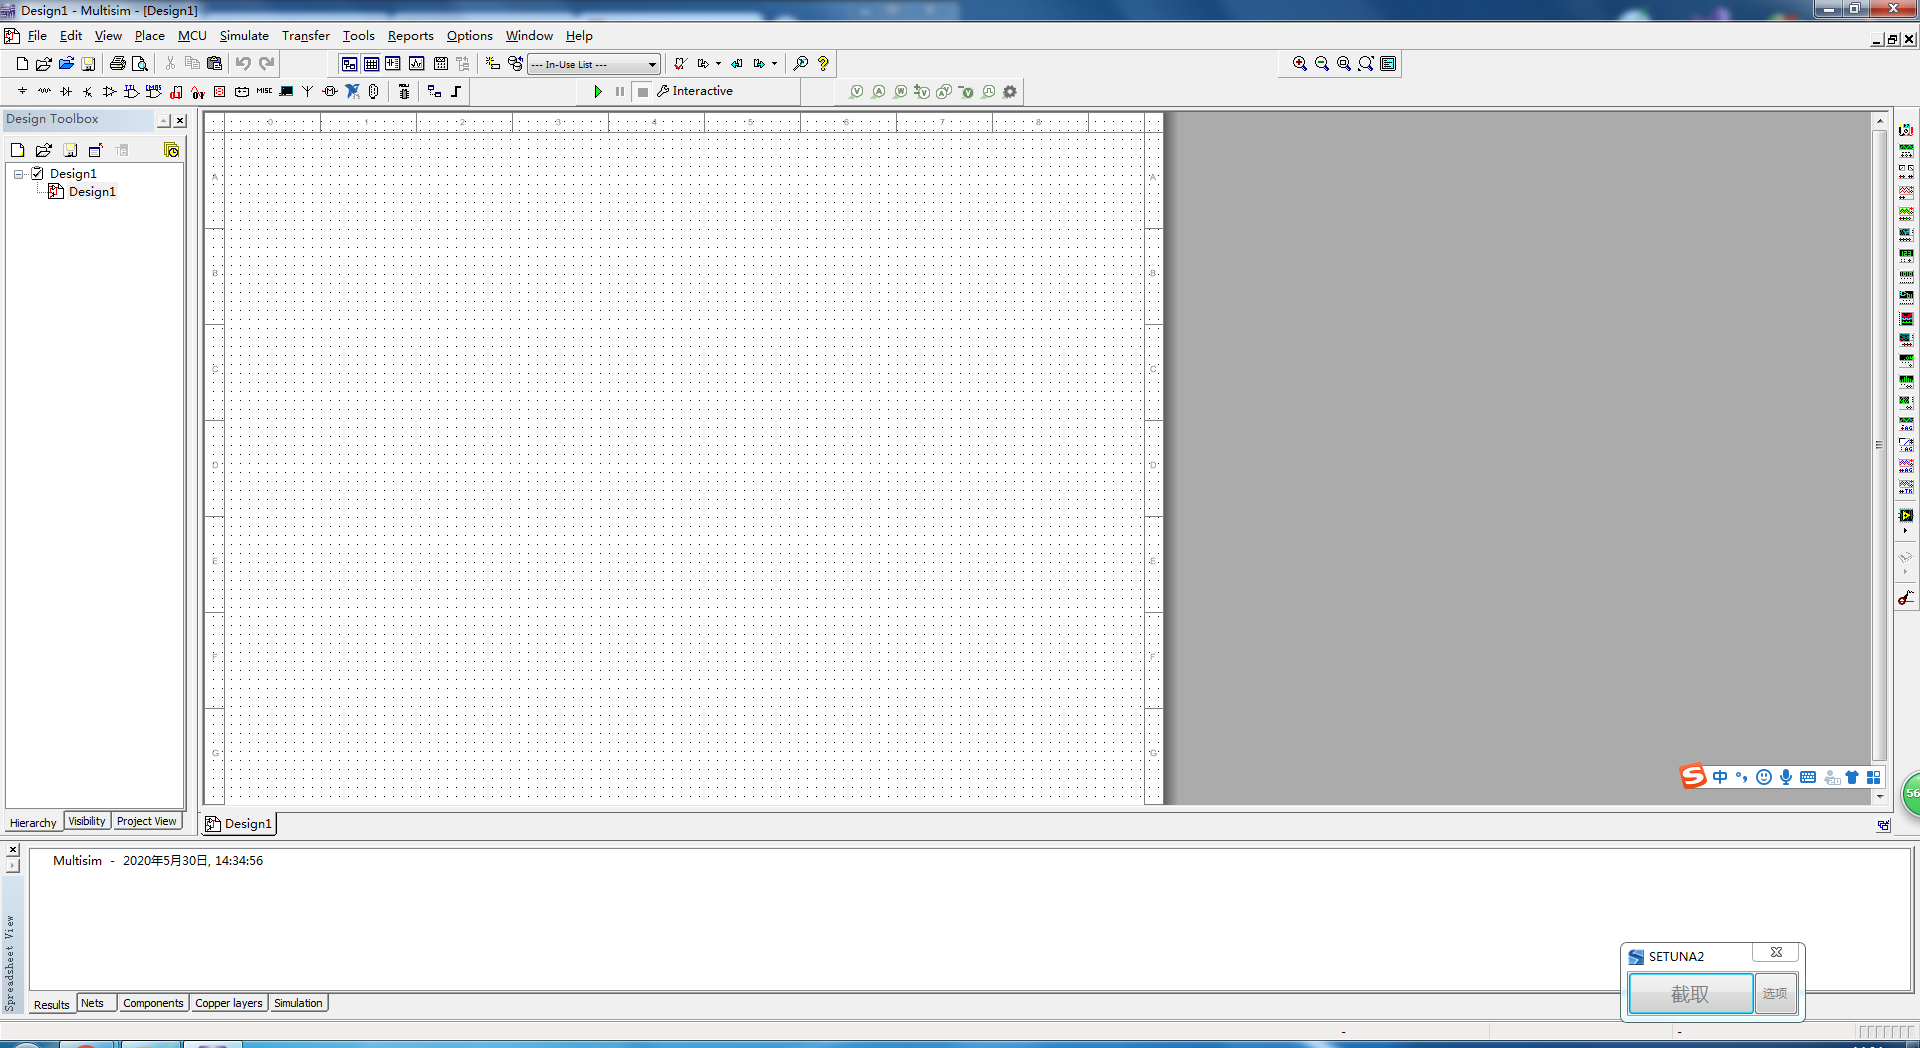Image resolution: width=1920 pixels, height=1048 pixels.
Task: Open the Place Basic component group
Action: (x=44, y=91)
